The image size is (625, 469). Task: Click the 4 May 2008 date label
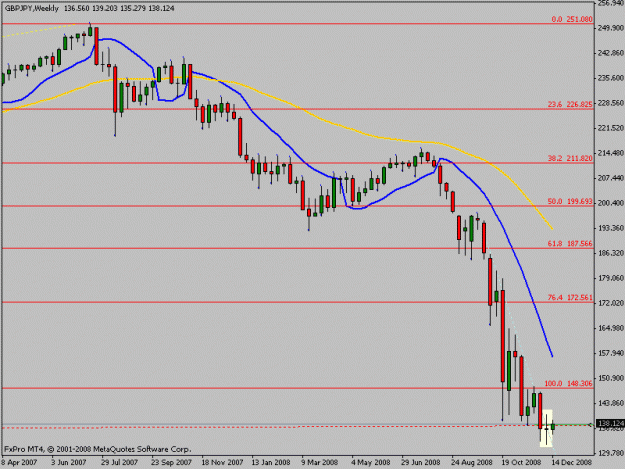coord(371,463)
